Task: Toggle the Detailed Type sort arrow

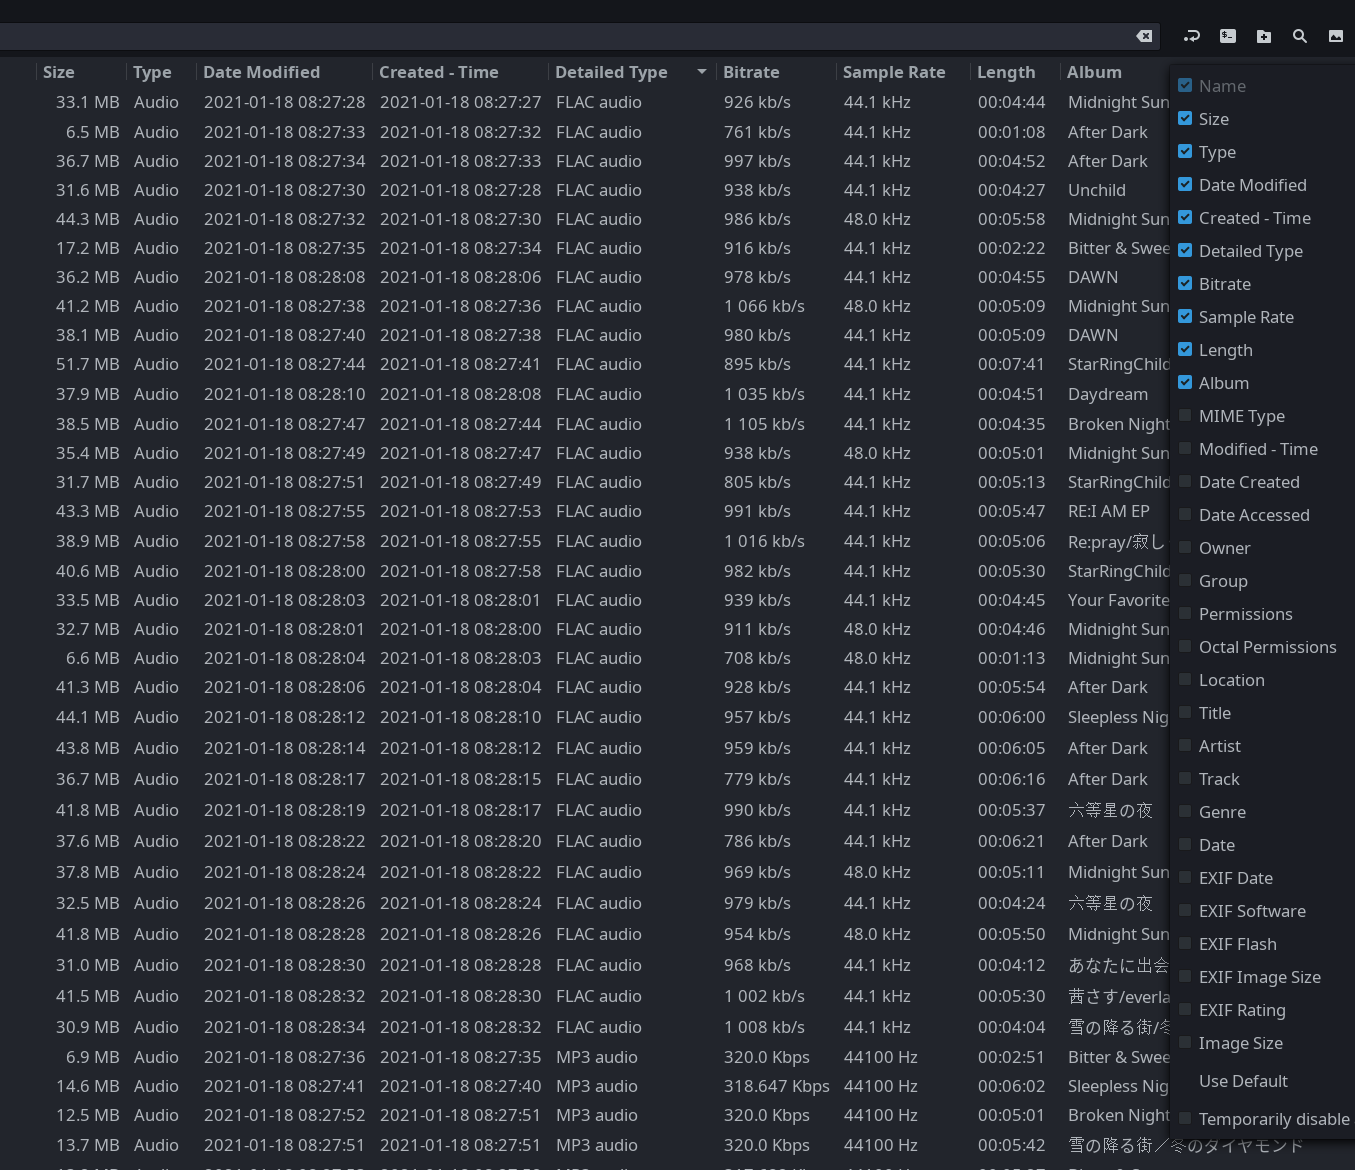Action: [x=702, y=72]
